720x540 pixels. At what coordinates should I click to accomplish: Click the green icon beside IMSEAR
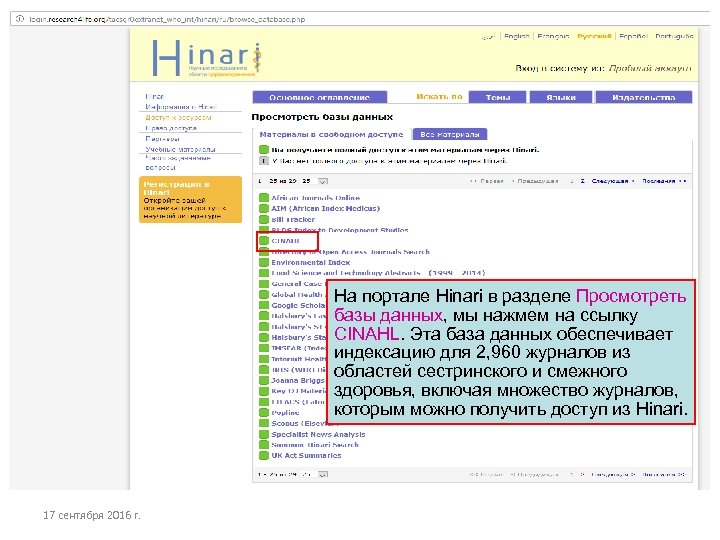tap(264, 348)
